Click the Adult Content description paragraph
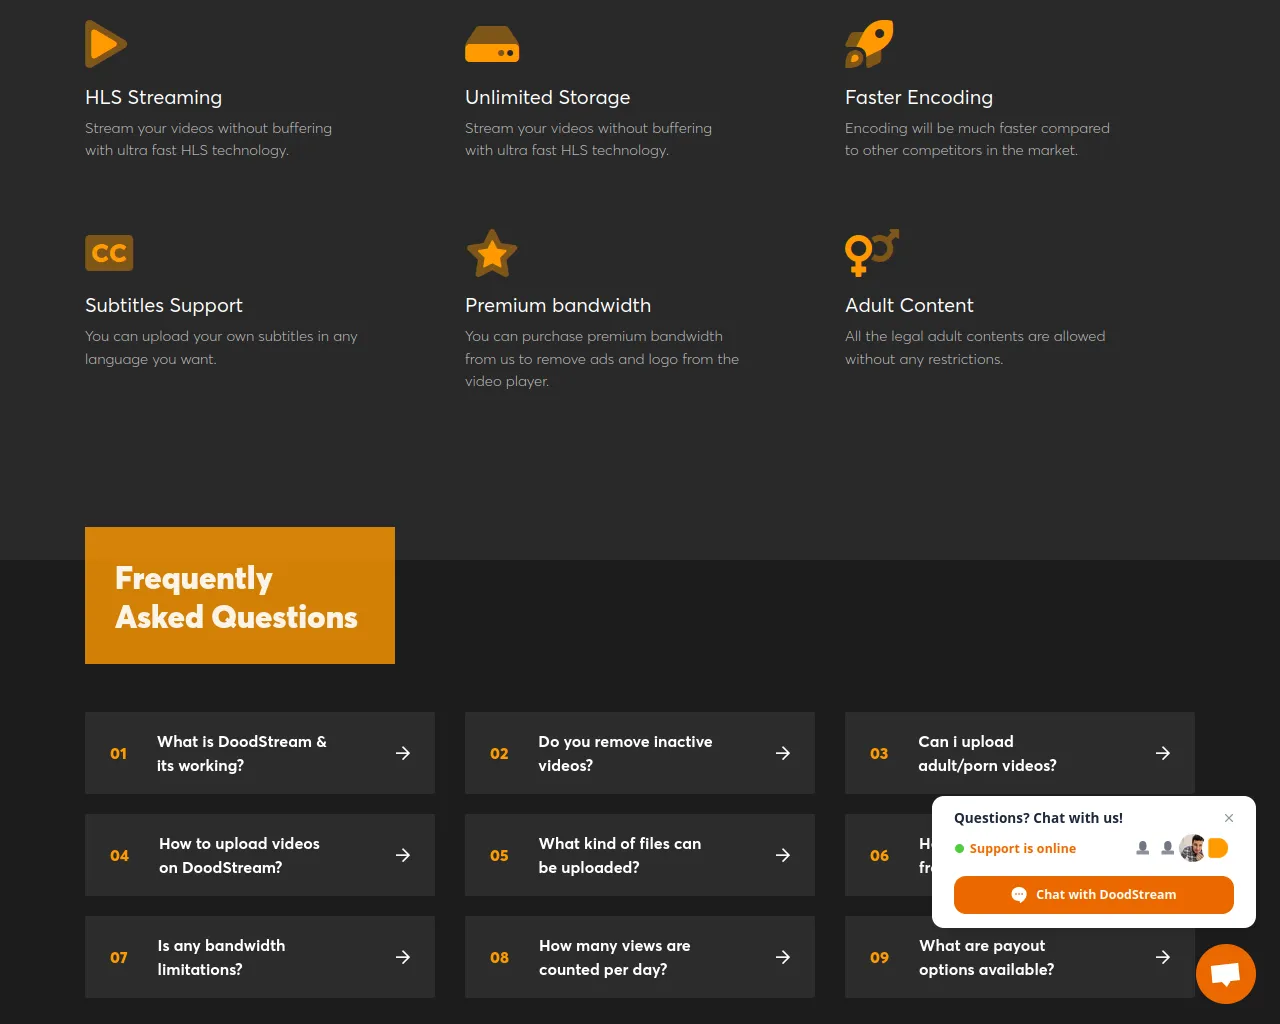The height and width of the screenshot is (1024, 1280). (975, 348)
